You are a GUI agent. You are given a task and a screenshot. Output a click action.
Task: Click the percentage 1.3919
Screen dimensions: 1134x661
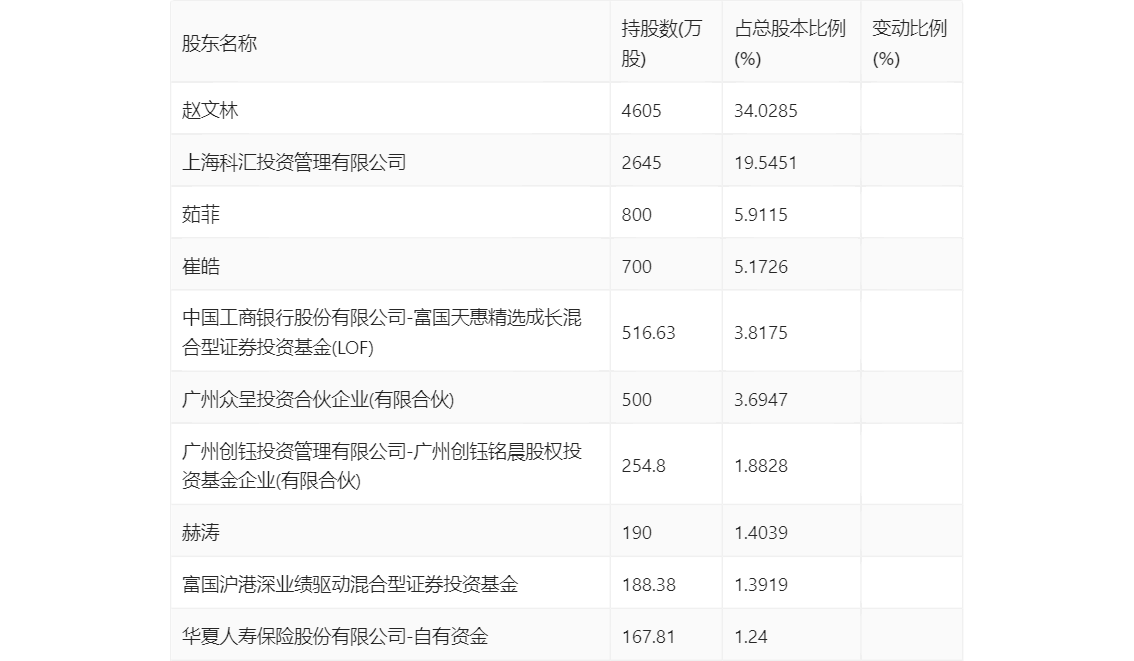[x=761, y=585]
